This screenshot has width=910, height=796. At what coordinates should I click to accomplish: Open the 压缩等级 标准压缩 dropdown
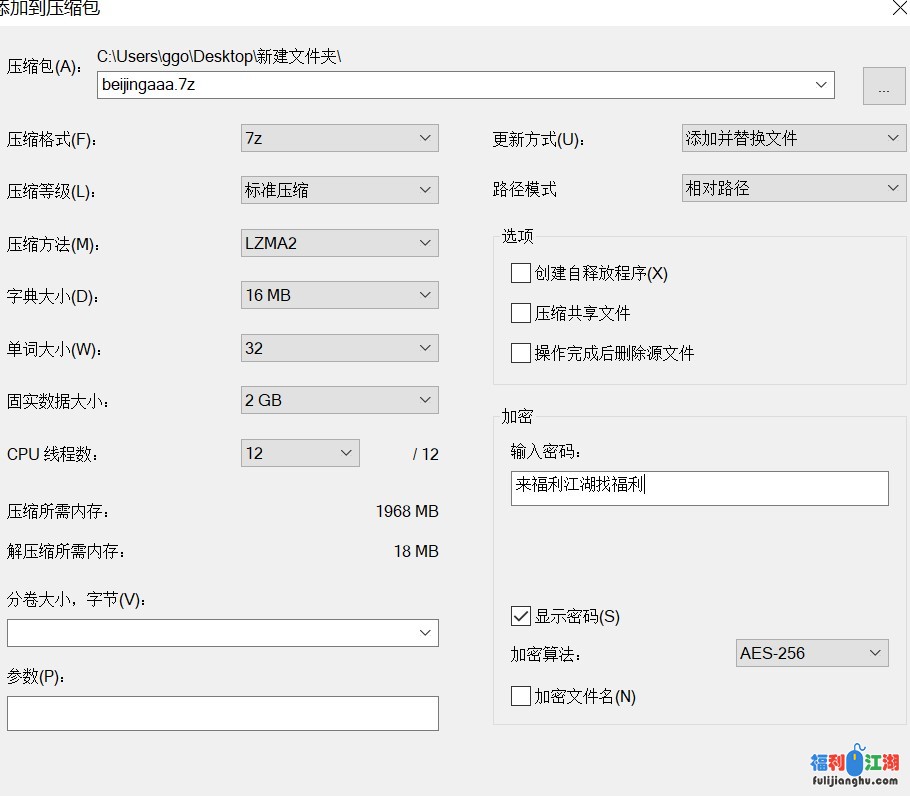tap(339, 190)
